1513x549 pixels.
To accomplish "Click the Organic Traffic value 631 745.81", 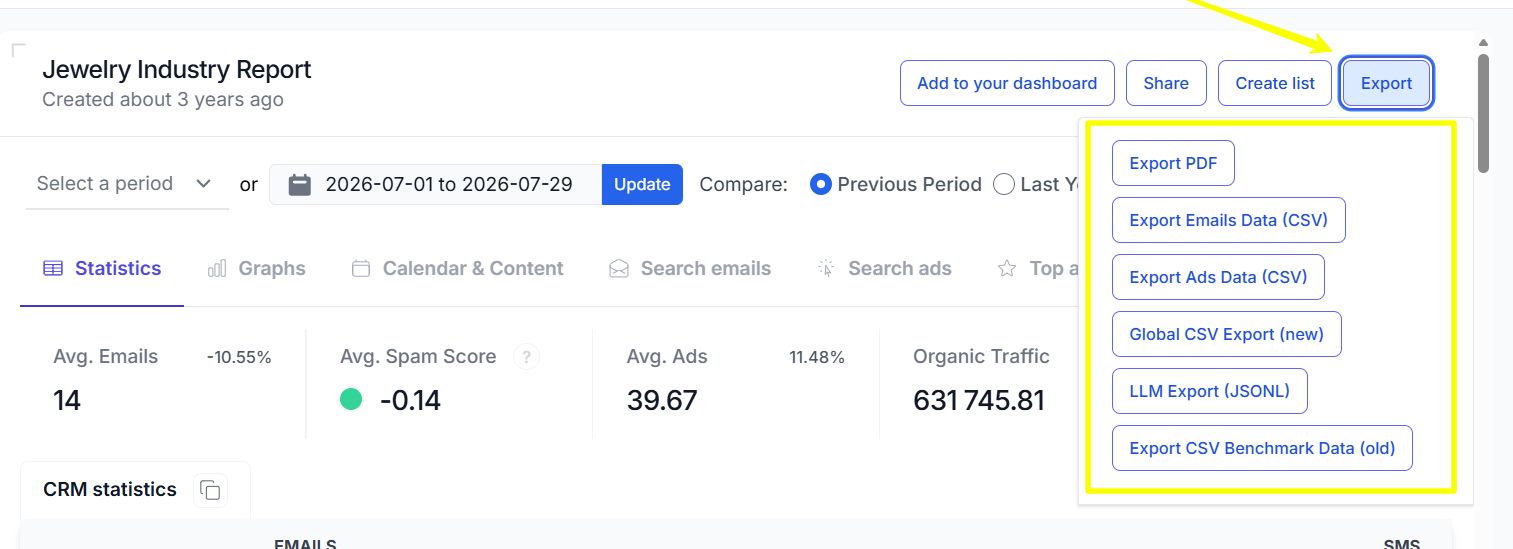I will point(979,401).
